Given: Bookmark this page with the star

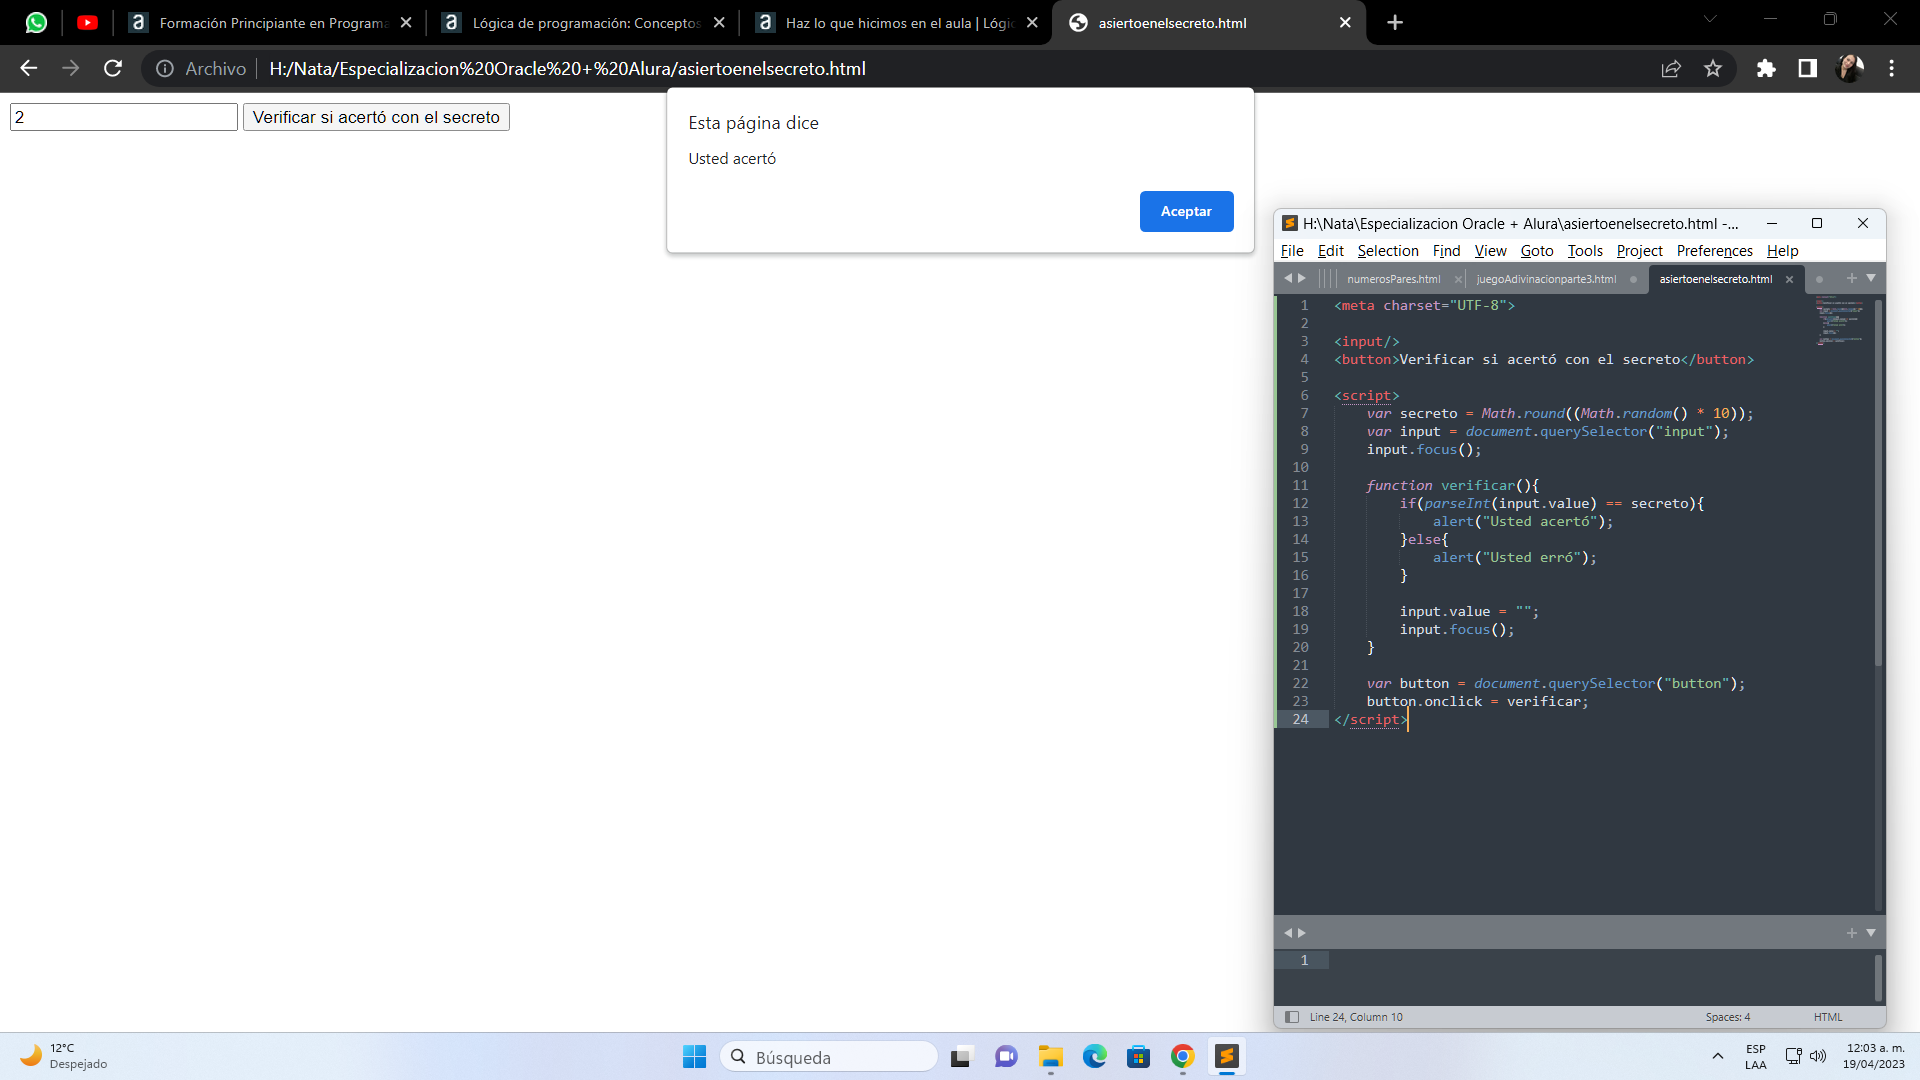Looking at the screenshot, I should point(1713,68).
